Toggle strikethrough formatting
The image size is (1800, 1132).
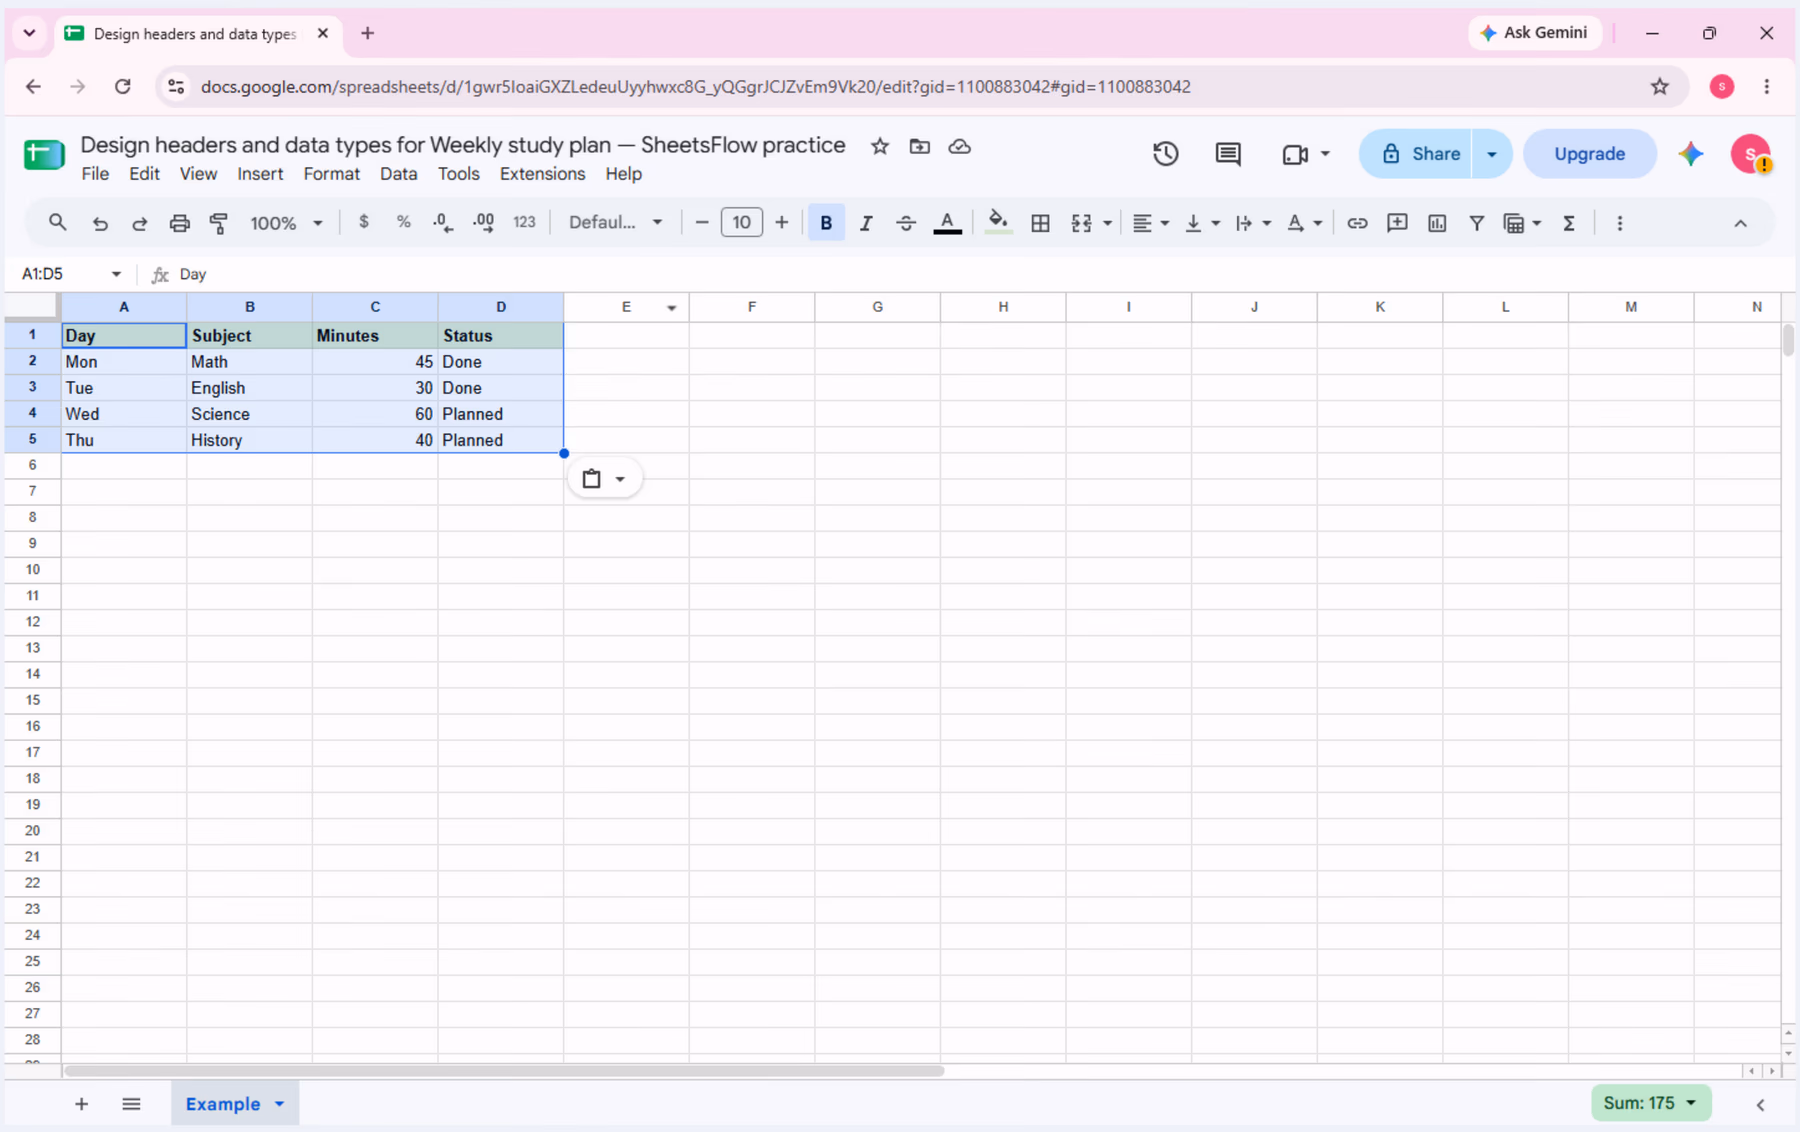tap(906, 223)
